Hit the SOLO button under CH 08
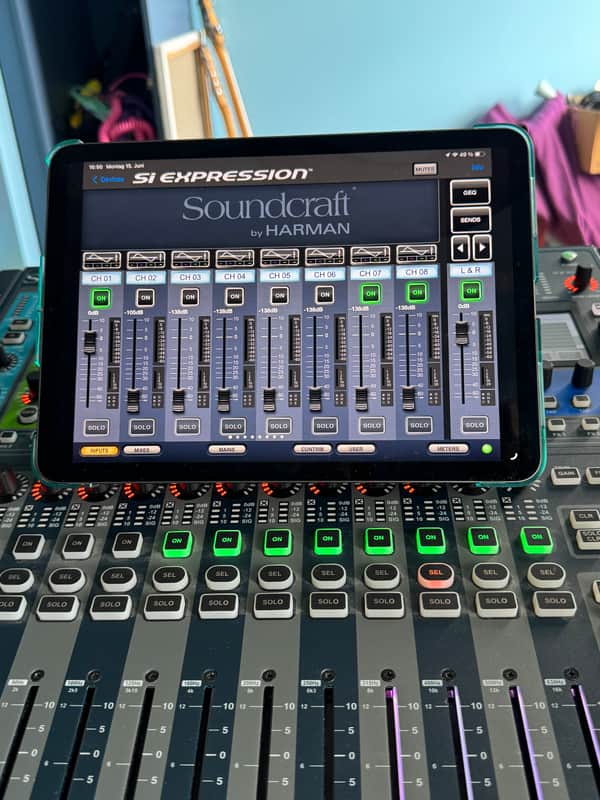 click(x=419, y=425)
